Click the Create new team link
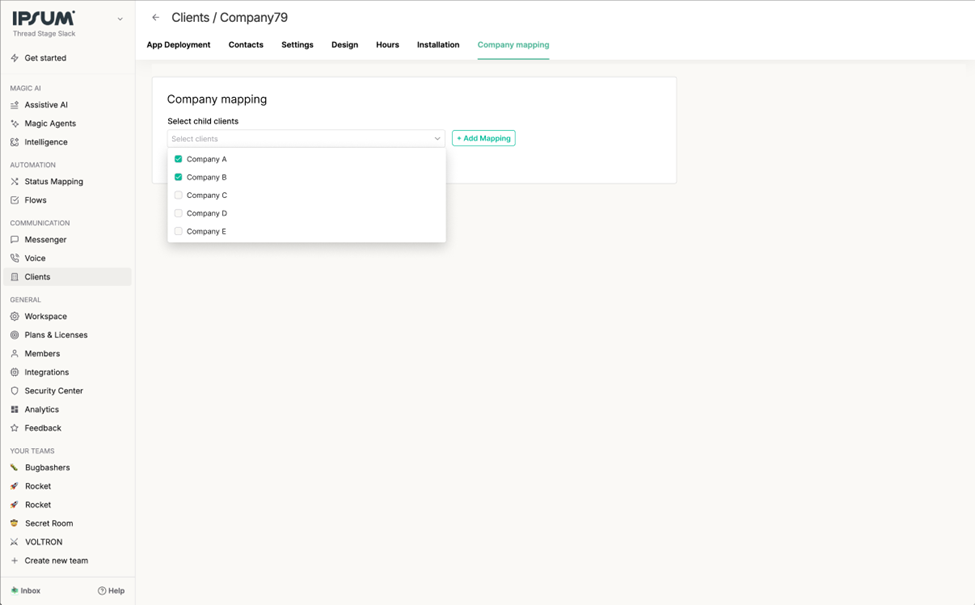Viewport: 975px width, 605px height. click(56, 561)
